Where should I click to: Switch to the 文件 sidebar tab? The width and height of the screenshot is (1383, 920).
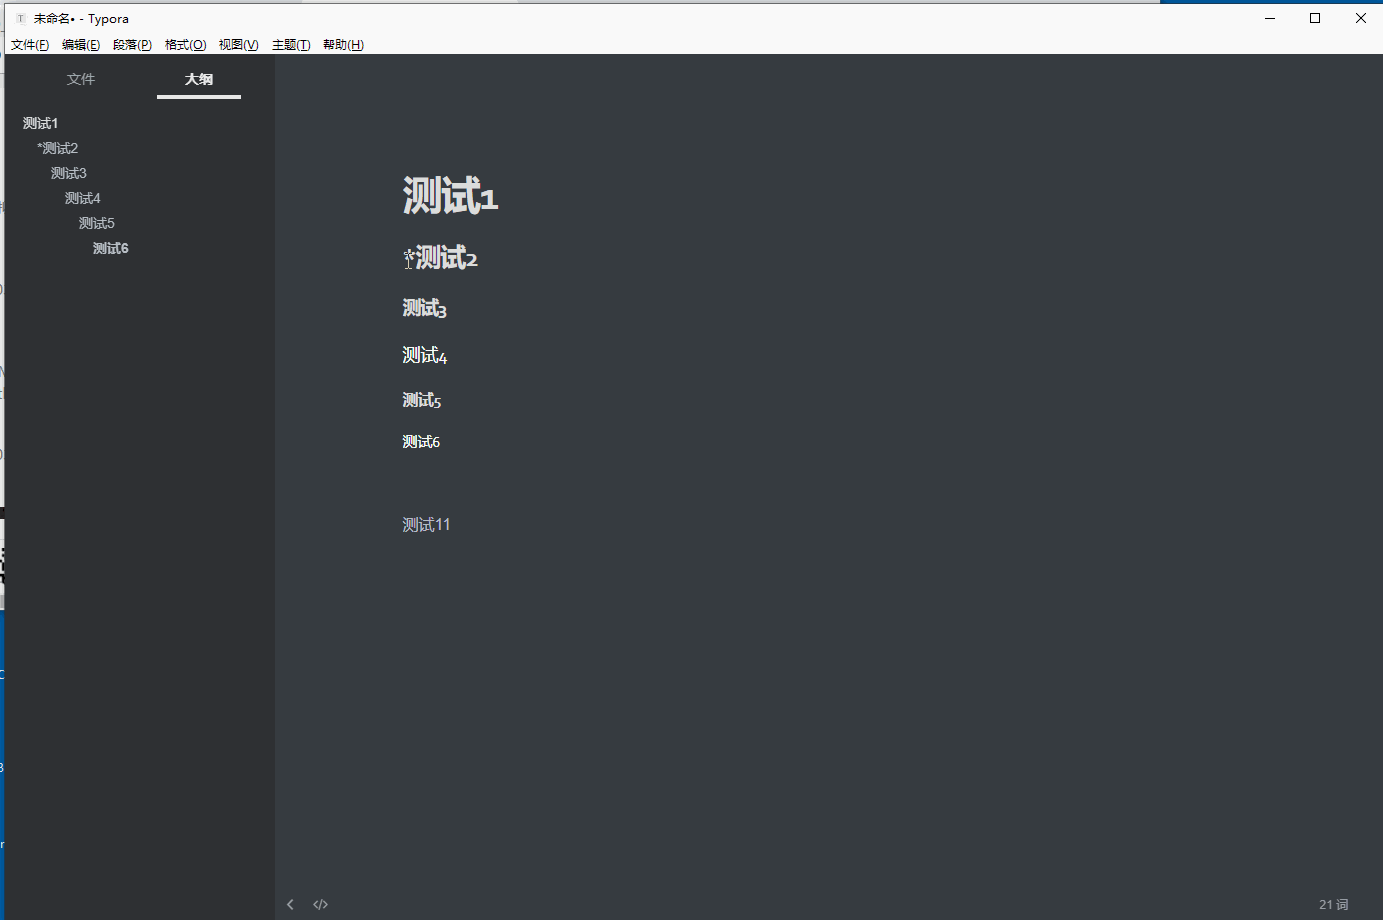click(81, 79)
